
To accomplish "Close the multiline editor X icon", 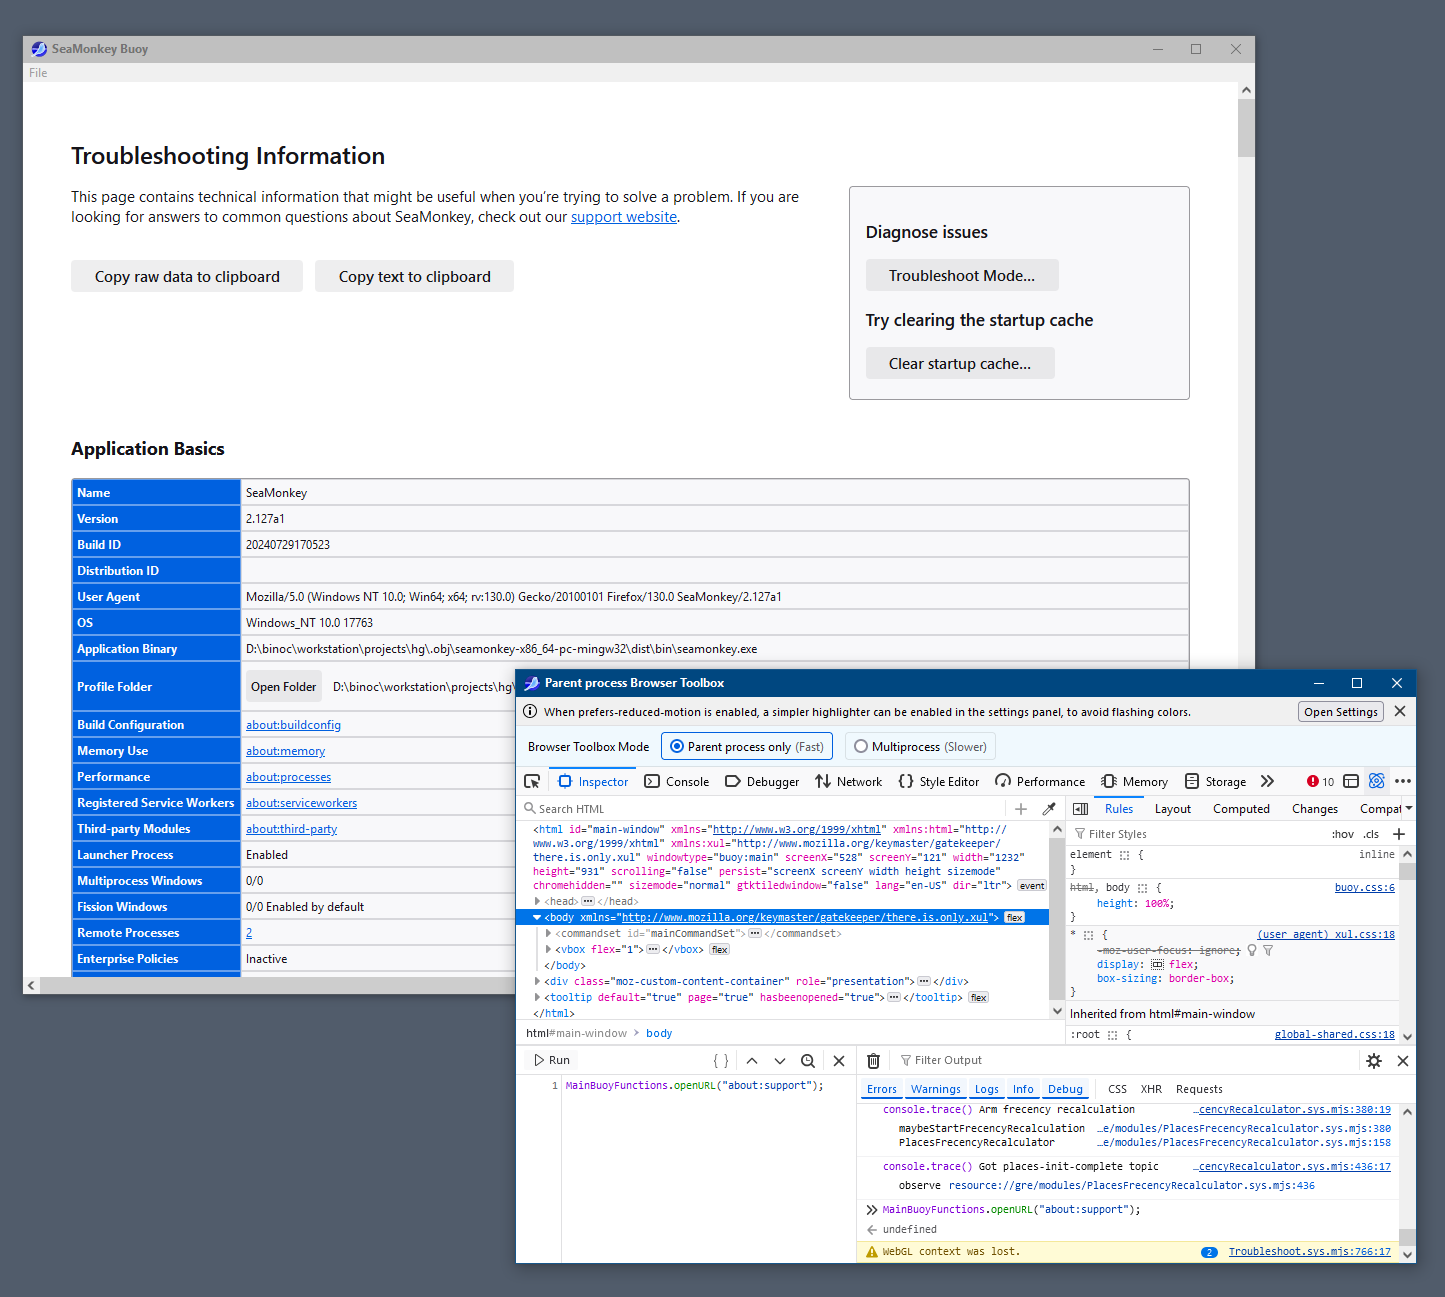I will (839, 1061).
